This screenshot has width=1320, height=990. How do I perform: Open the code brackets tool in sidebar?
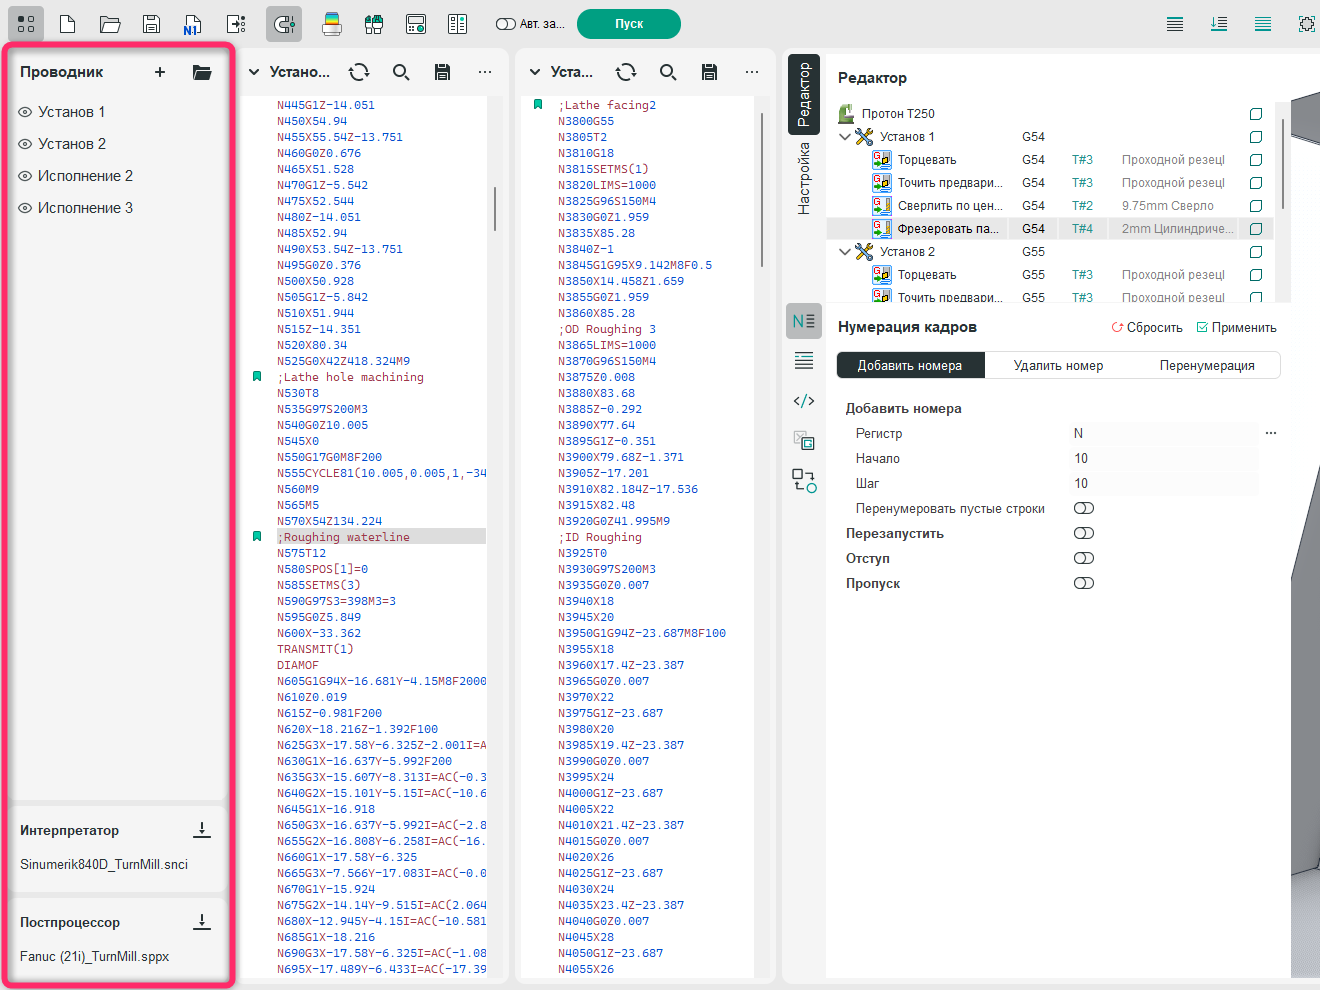[804, 401]
